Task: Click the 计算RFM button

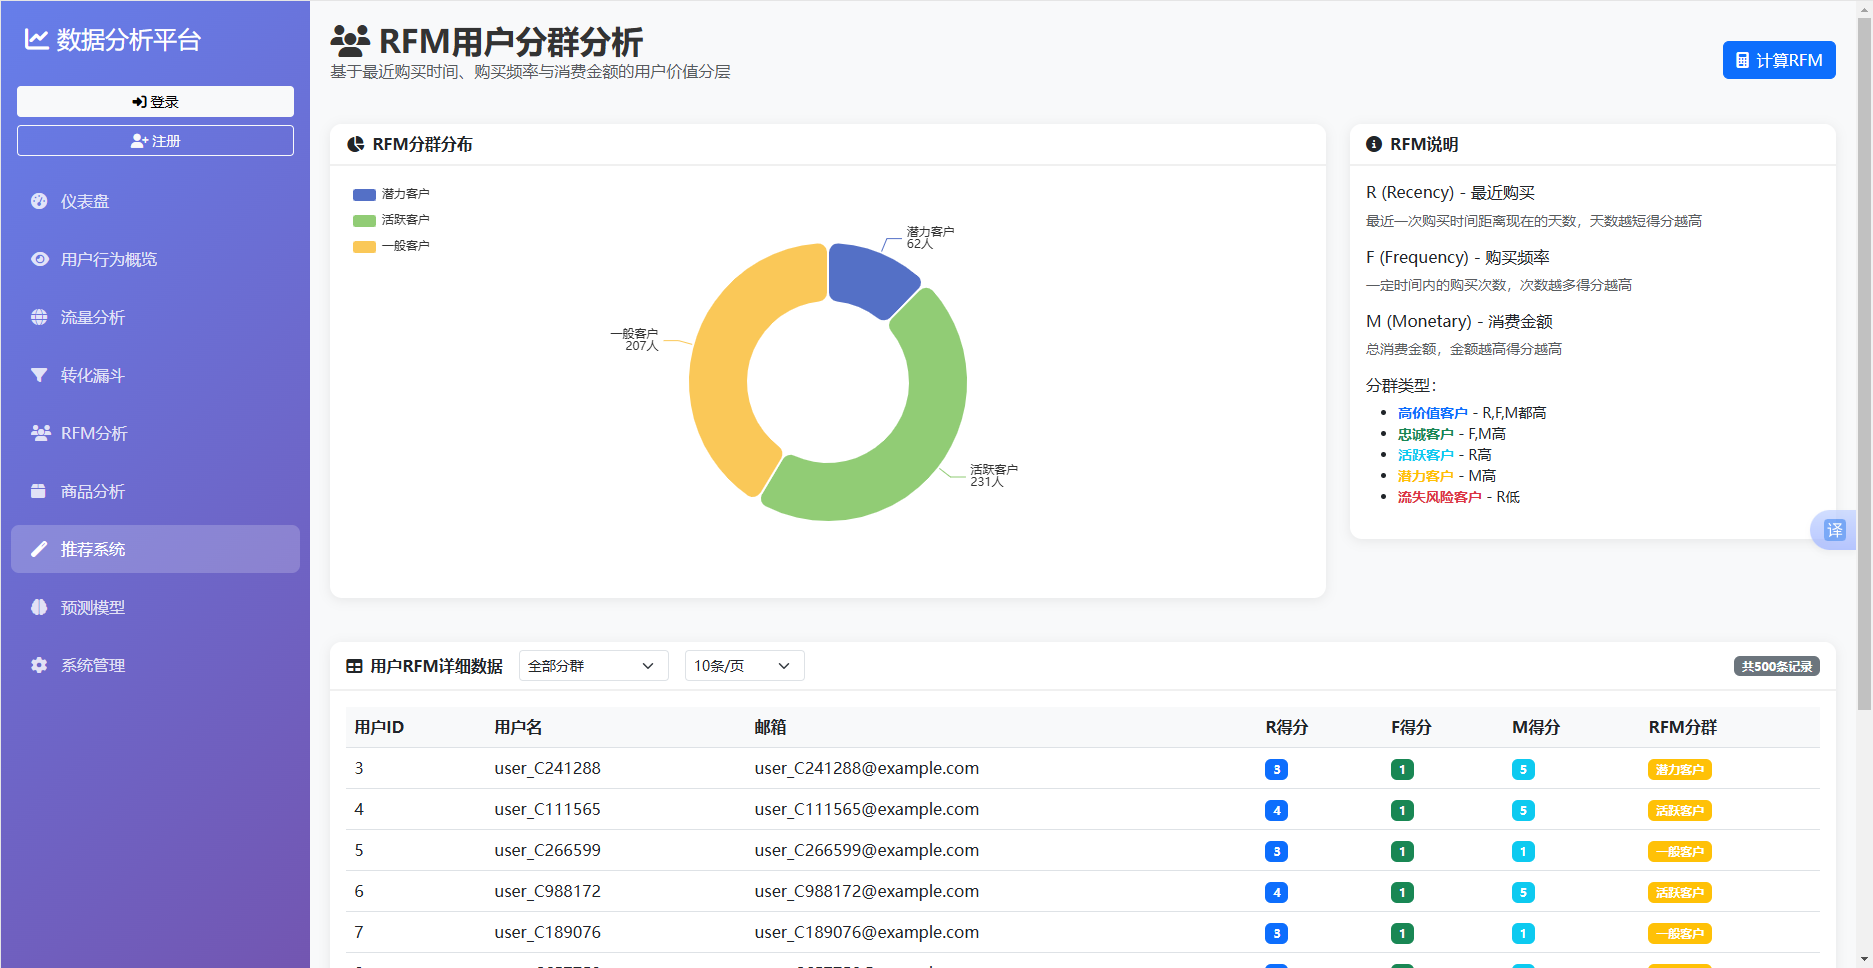Action: 1779,60
